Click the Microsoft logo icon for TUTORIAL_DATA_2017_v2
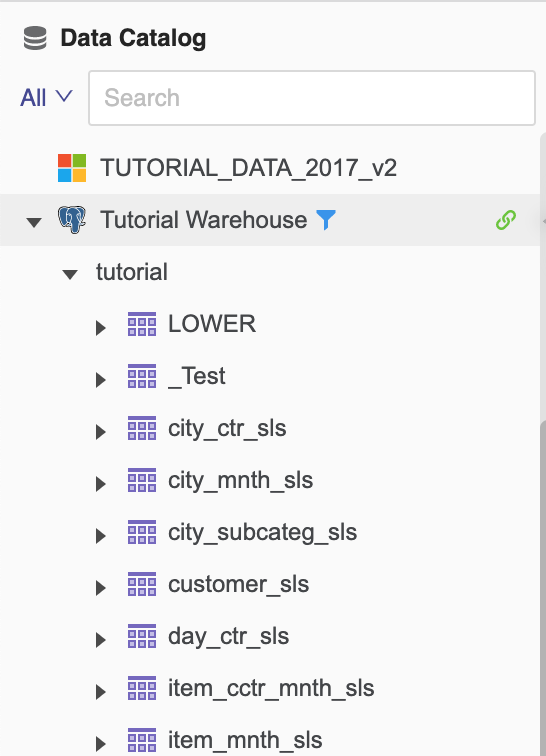546x756 pixels. click(x=72, y=168)
